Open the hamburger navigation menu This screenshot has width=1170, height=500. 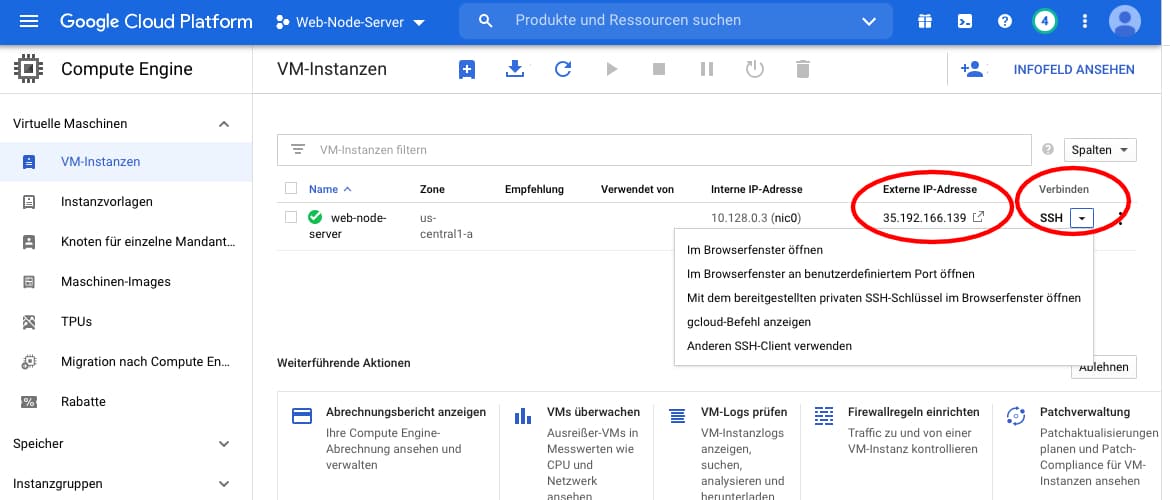[28, 21]
